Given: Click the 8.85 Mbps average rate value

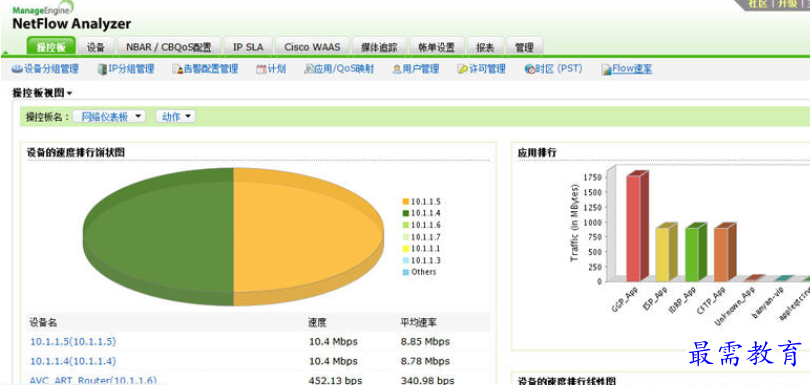Looking at the screenshot, I should [x=425, y=342].
